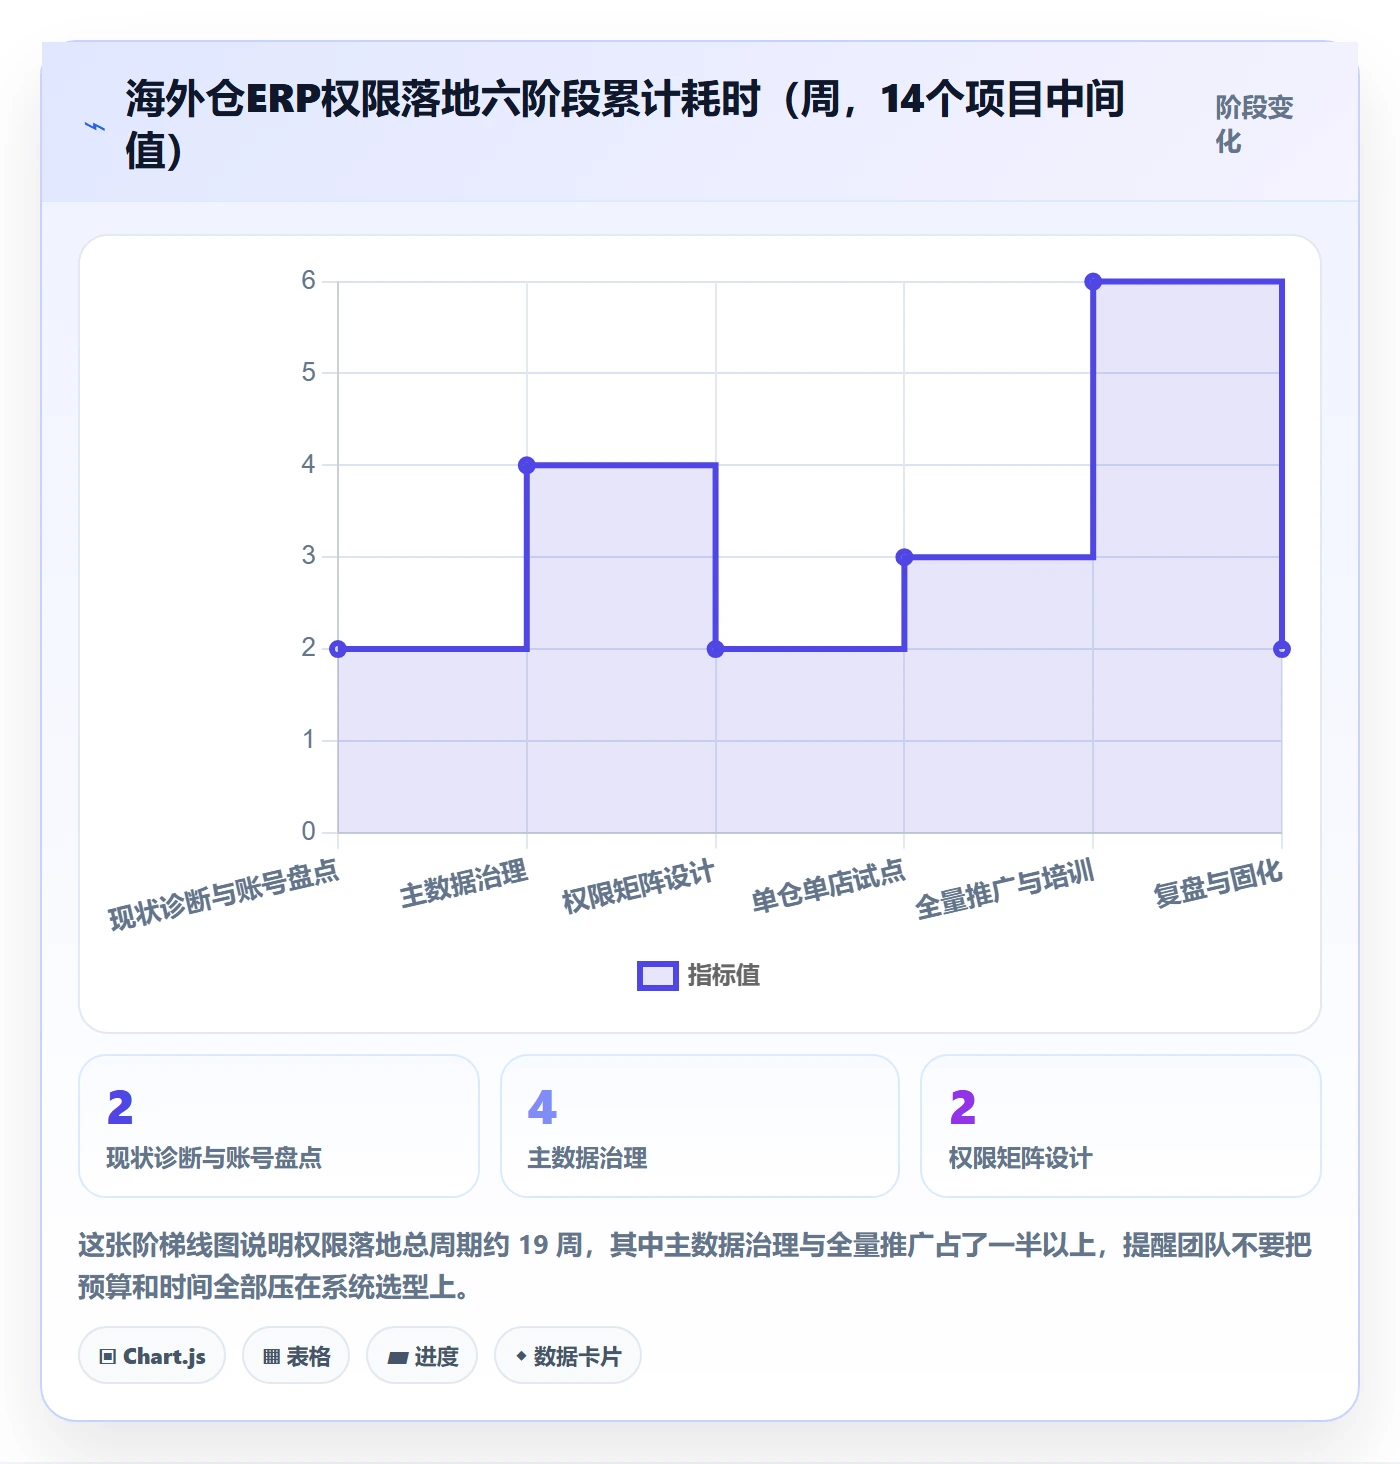Click the 全量推广与培训 x-axis label
This screenshot has height=1464, width=1400.
pos(1005,889)
